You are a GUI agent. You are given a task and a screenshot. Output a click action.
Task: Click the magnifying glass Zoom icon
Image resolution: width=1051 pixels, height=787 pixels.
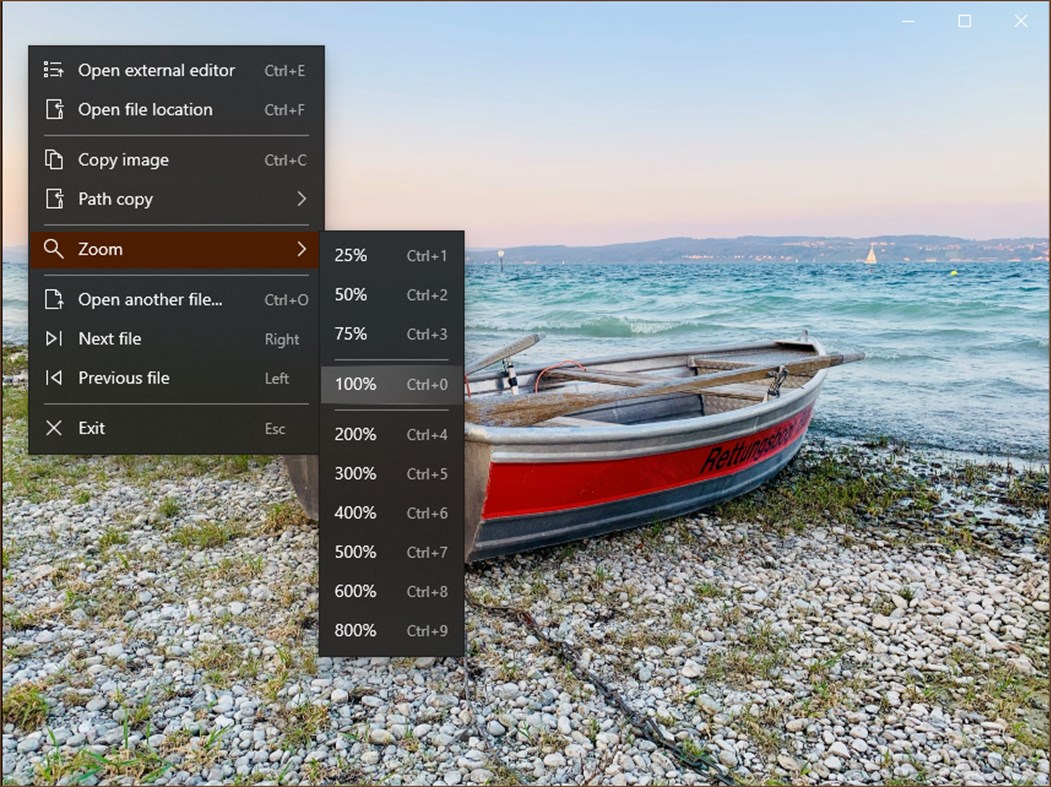pyautogui.click(x=53, y=249)
